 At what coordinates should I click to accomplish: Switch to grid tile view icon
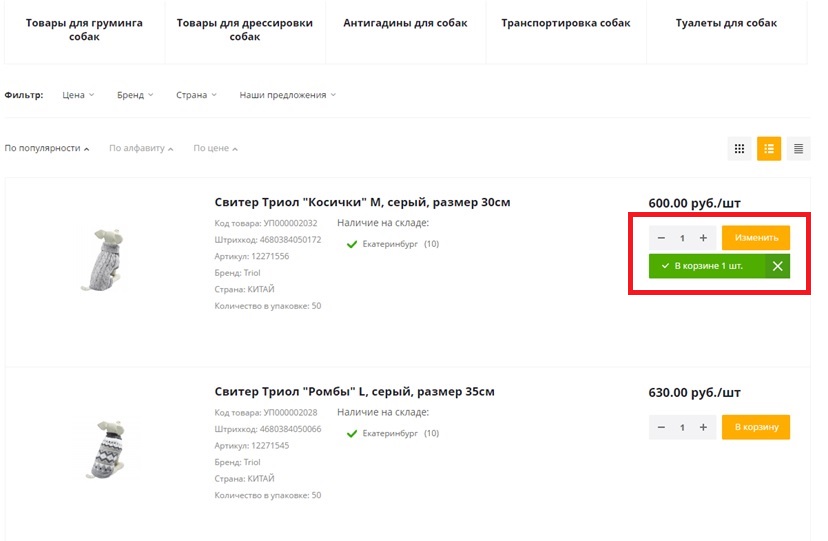click(739, 149)
